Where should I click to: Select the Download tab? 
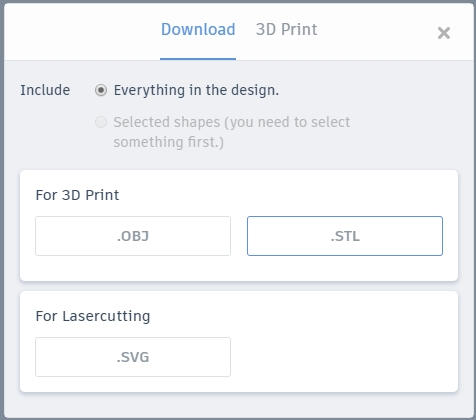(198, 29)
